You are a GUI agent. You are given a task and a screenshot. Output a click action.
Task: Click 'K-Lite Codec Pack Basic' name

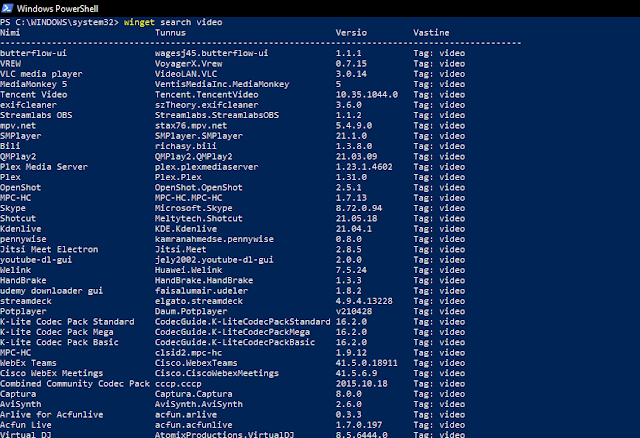[x=60, y=342]
